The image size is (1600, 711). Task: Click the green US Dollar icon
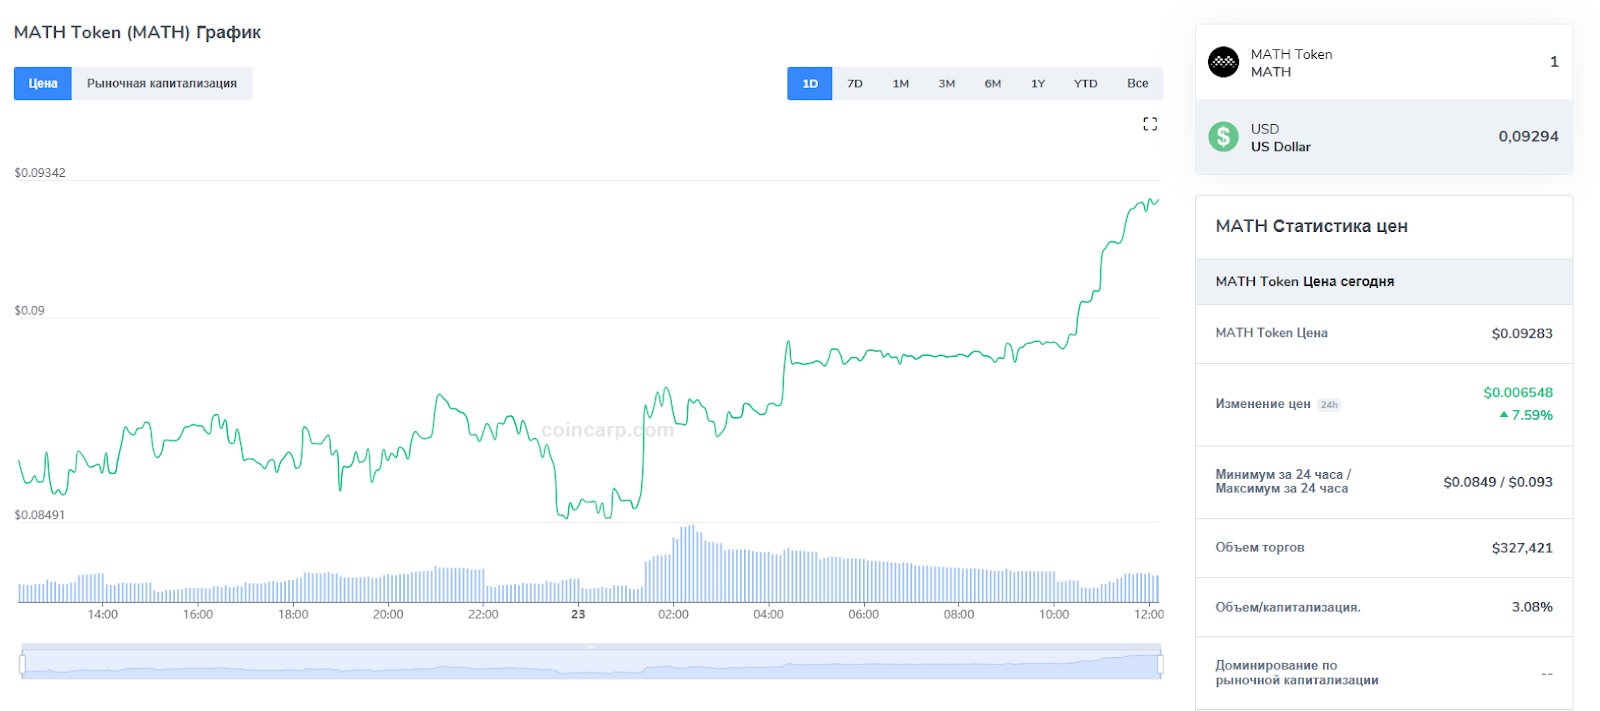1223,137
